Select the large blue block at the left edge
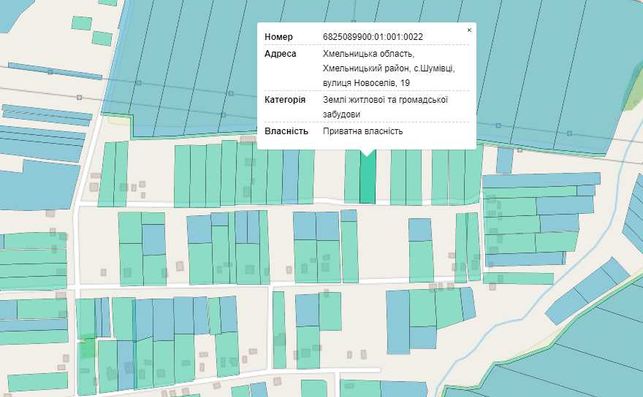Viewport: 643px width, 397px height. (x=39, y=186)
